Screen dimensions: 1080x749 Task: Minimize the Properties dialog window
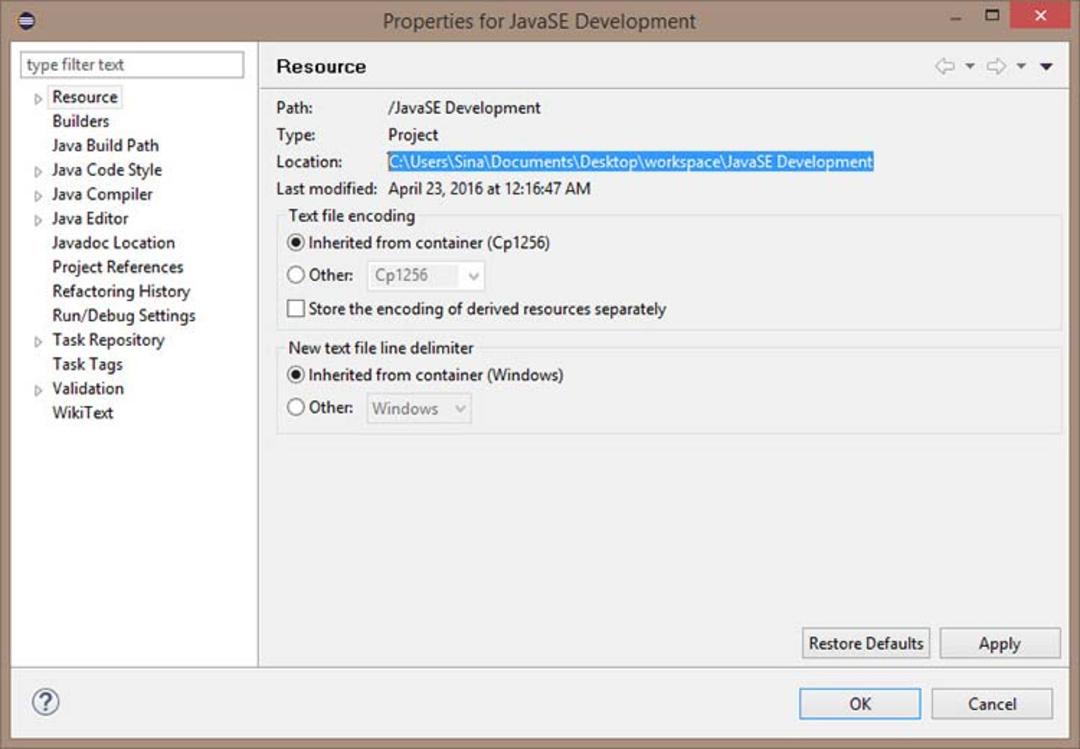pos(956,18)
